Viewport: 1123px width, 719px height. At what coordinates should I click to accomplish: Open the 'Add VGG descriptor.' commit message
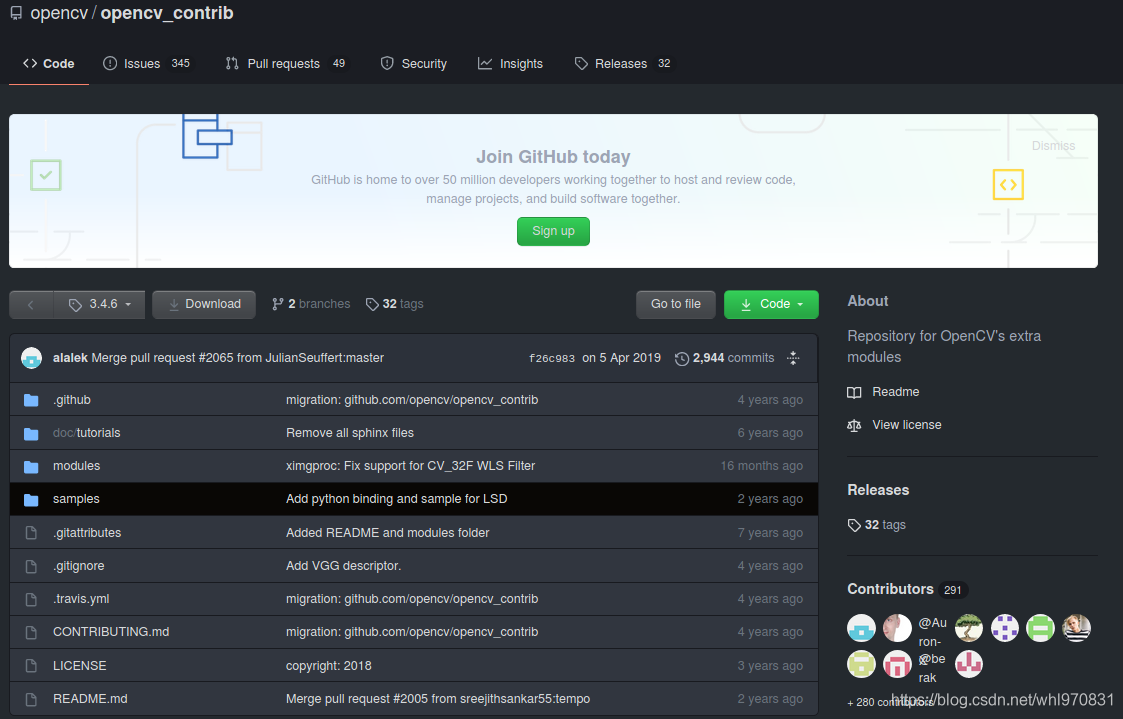click(344, 566)
